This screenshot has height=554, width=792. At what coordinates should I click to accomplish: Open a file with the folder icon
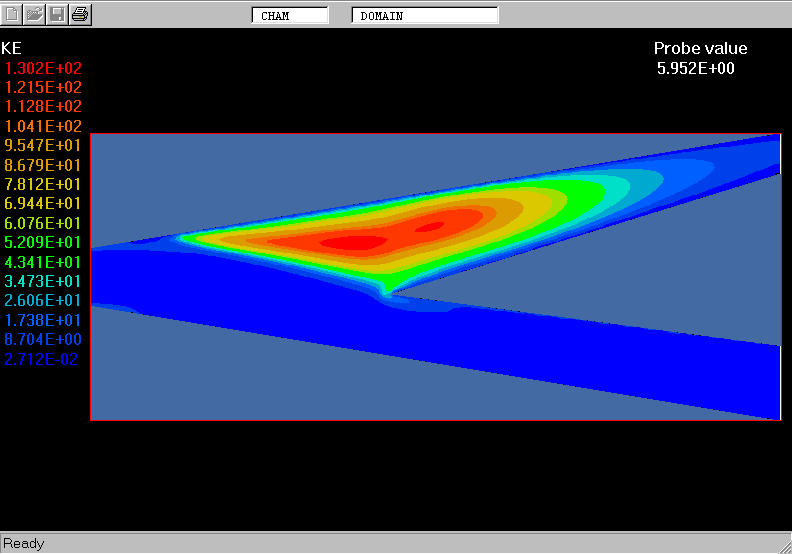pos(35,14)
